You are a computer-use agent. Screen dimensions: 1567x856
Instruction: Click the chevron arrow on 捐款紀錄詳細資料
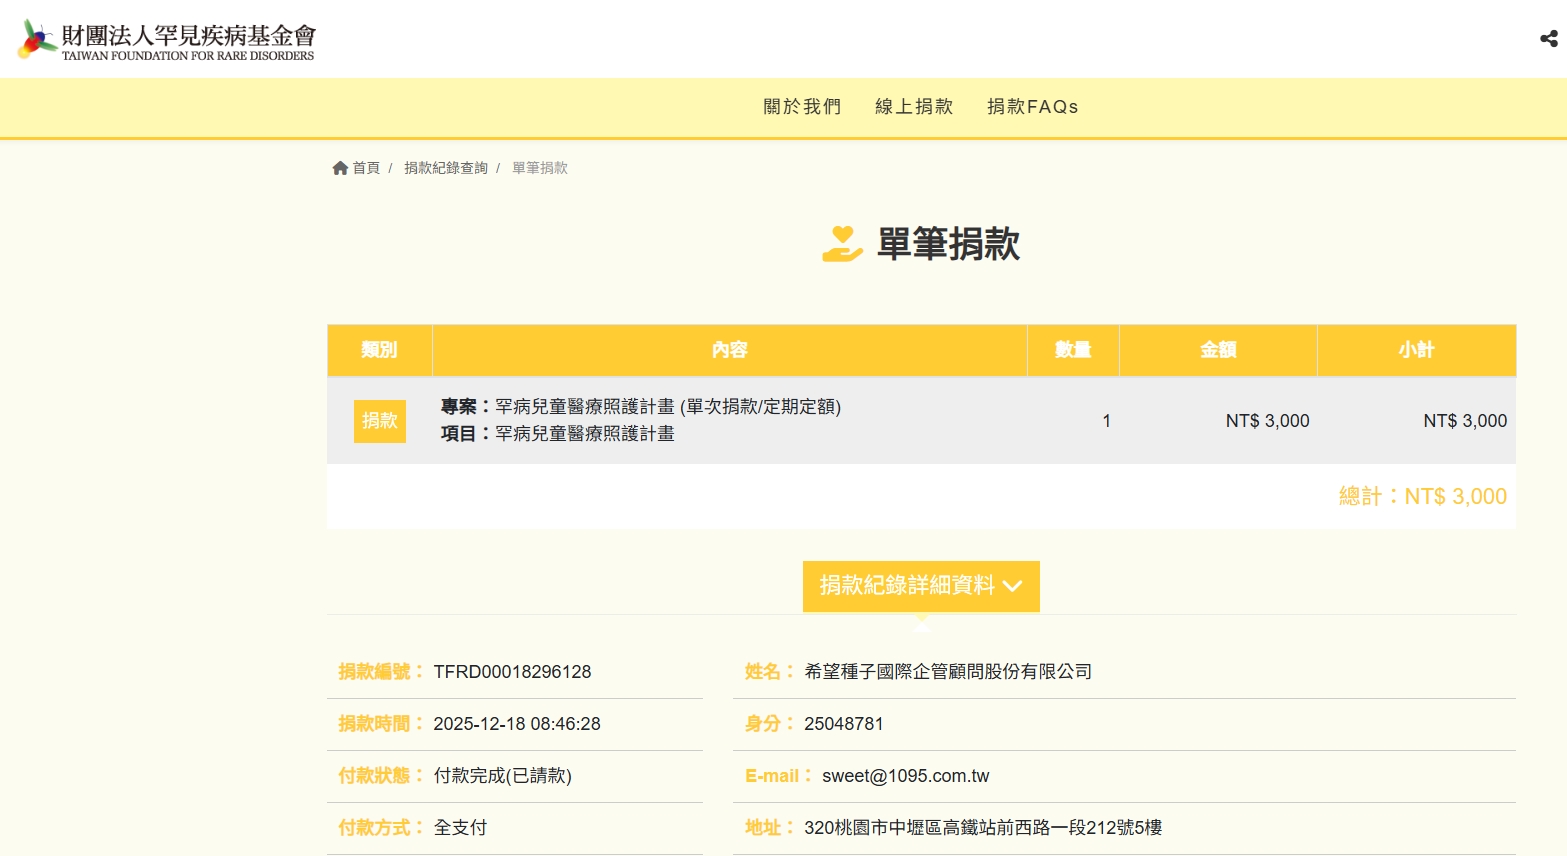(1012, 586)
